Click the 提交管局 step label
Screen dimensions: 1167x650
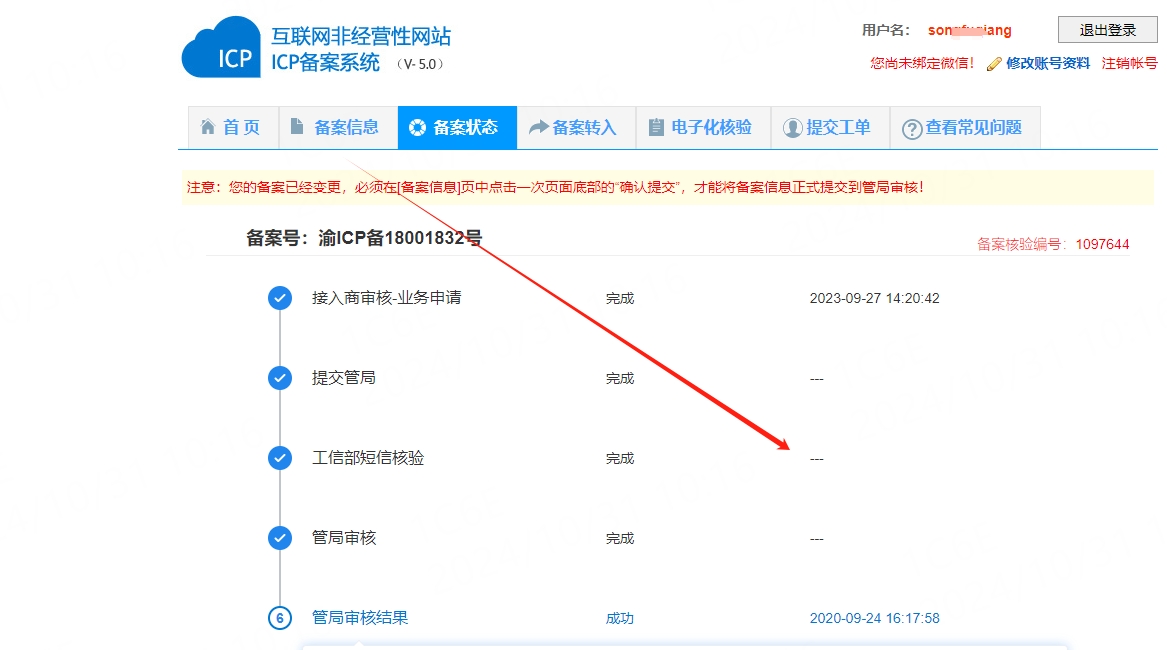point(343,377)
